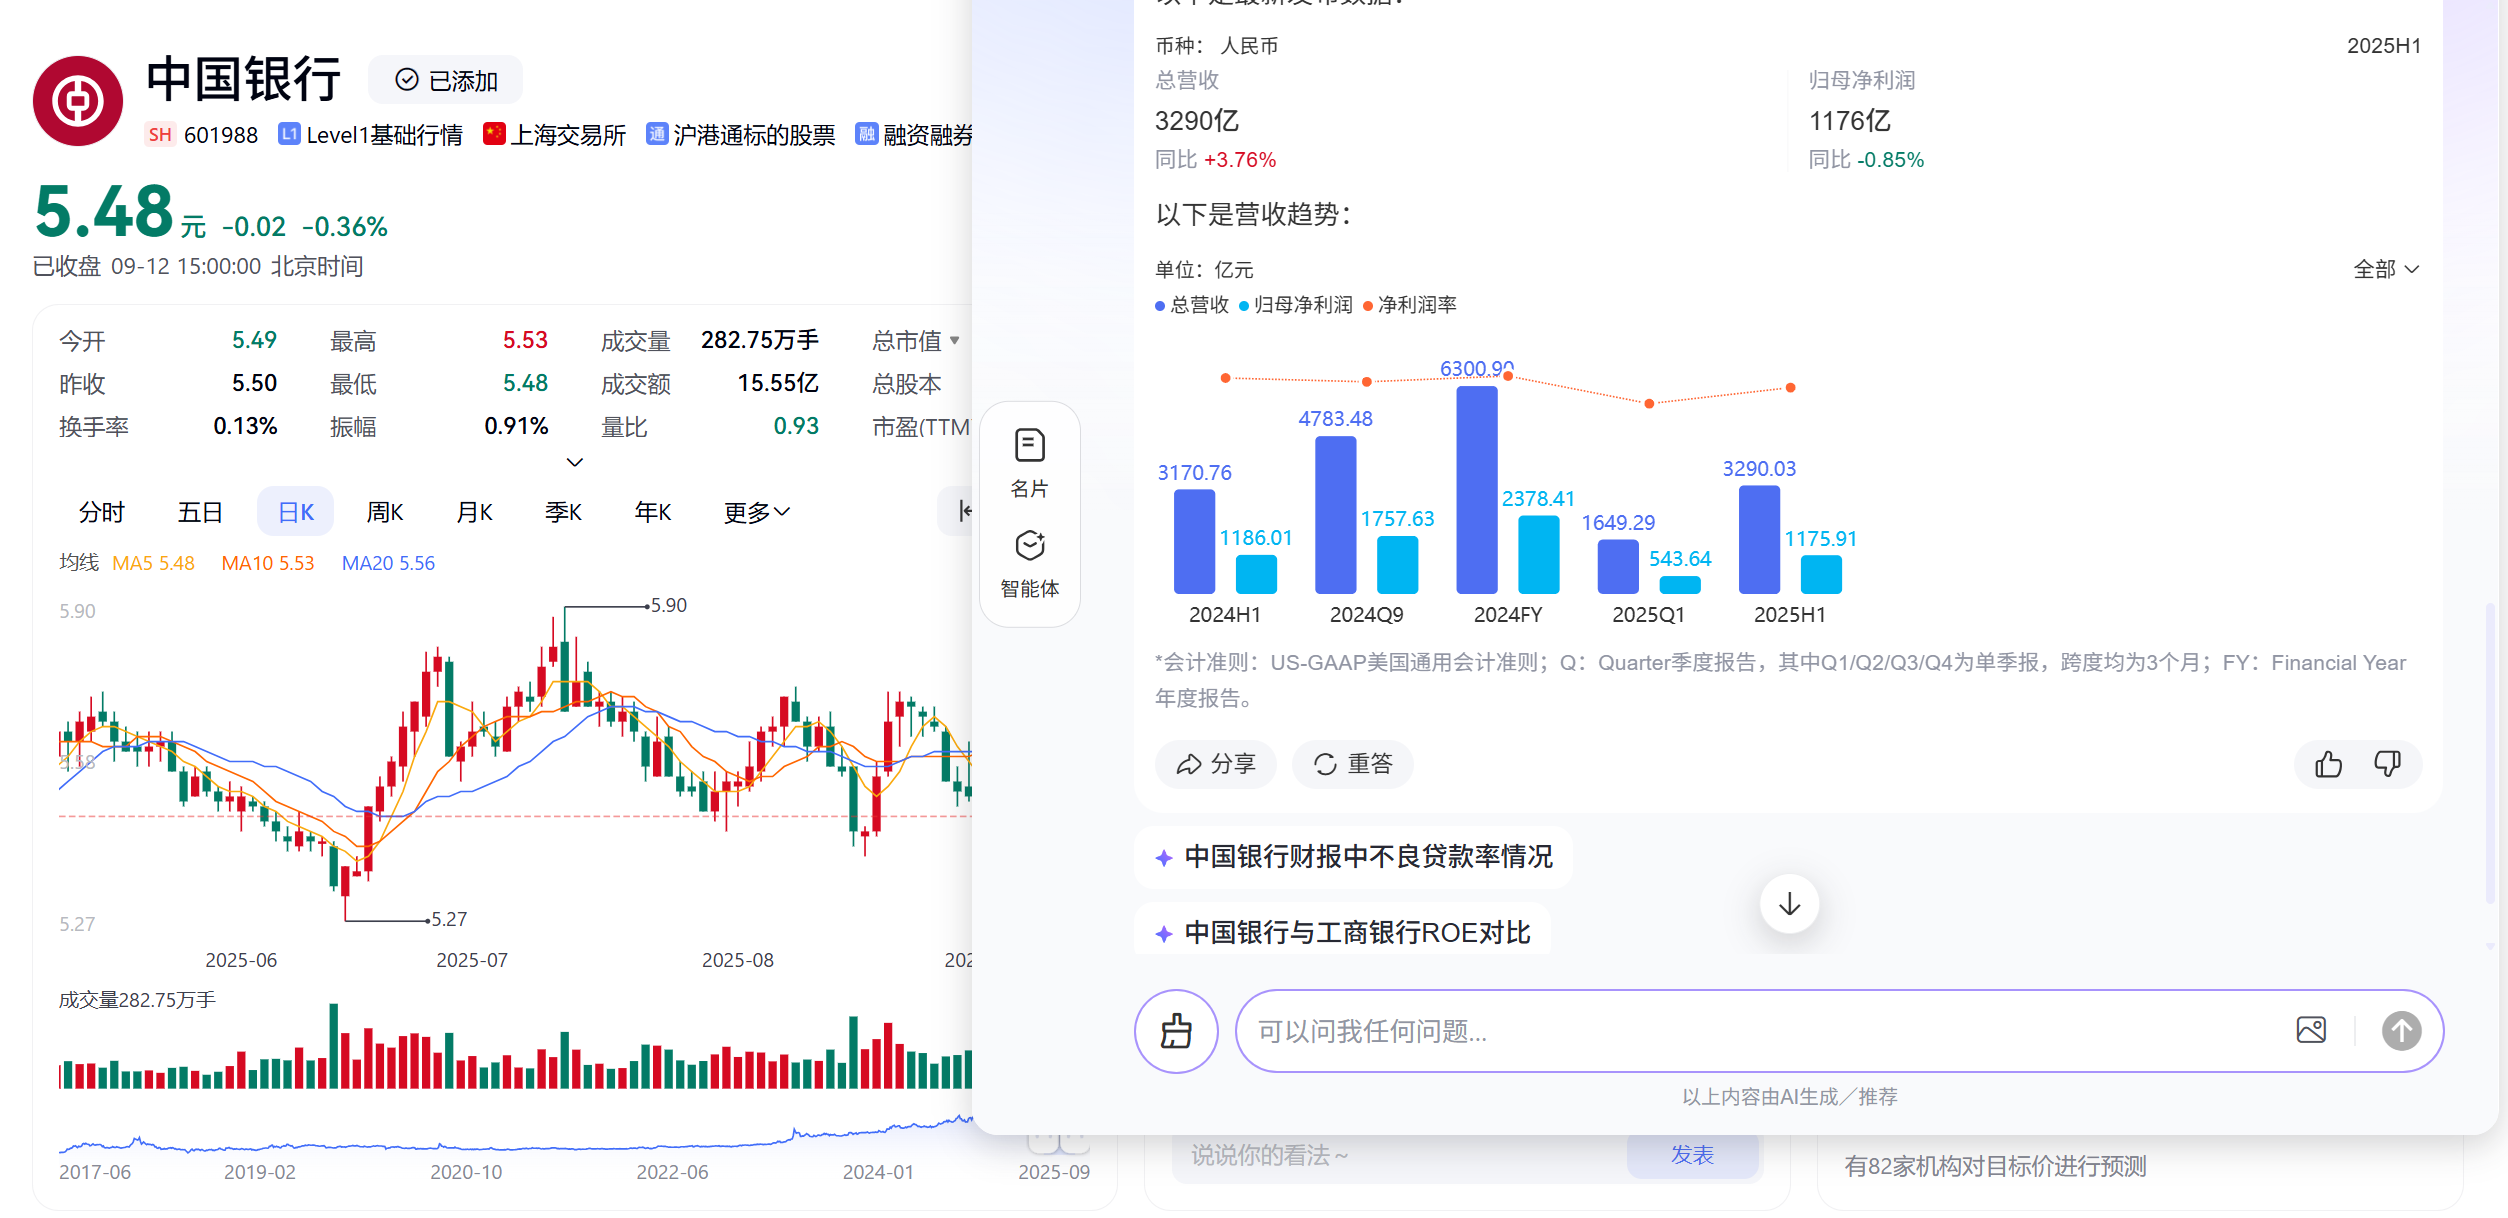
Task: Open the 智能体 agent icon
Action: [x=1030, y=563]
